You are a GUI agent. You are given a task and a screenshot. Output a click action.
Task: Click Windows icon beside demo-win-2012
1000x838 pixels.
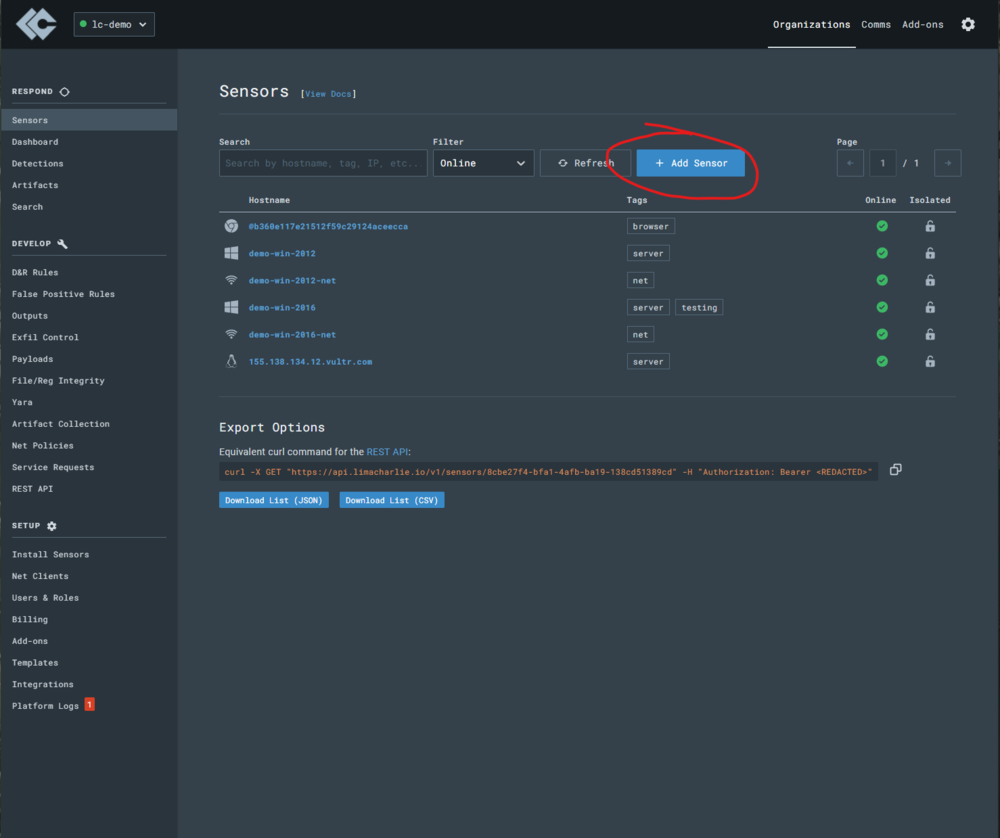point(231,253)
